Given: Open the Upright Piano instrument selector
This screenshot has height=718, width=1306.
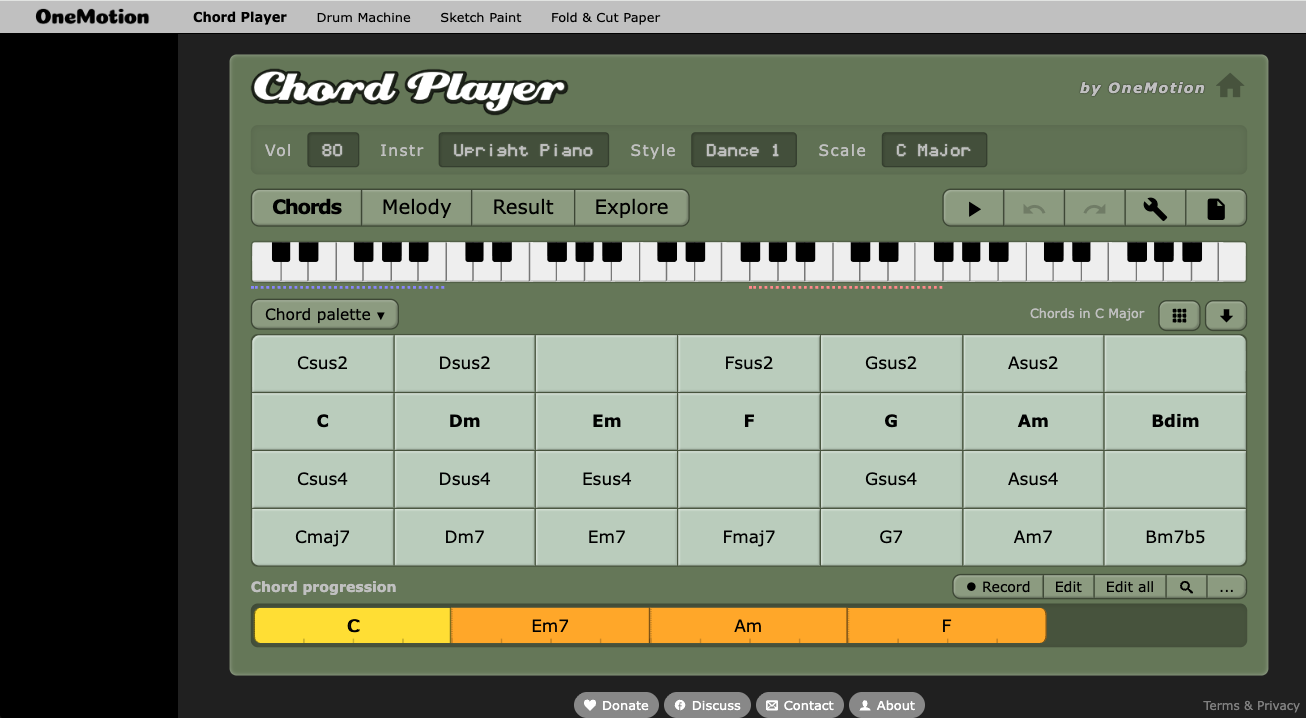Looking at the screenshot, I should (x=523, y=150).
